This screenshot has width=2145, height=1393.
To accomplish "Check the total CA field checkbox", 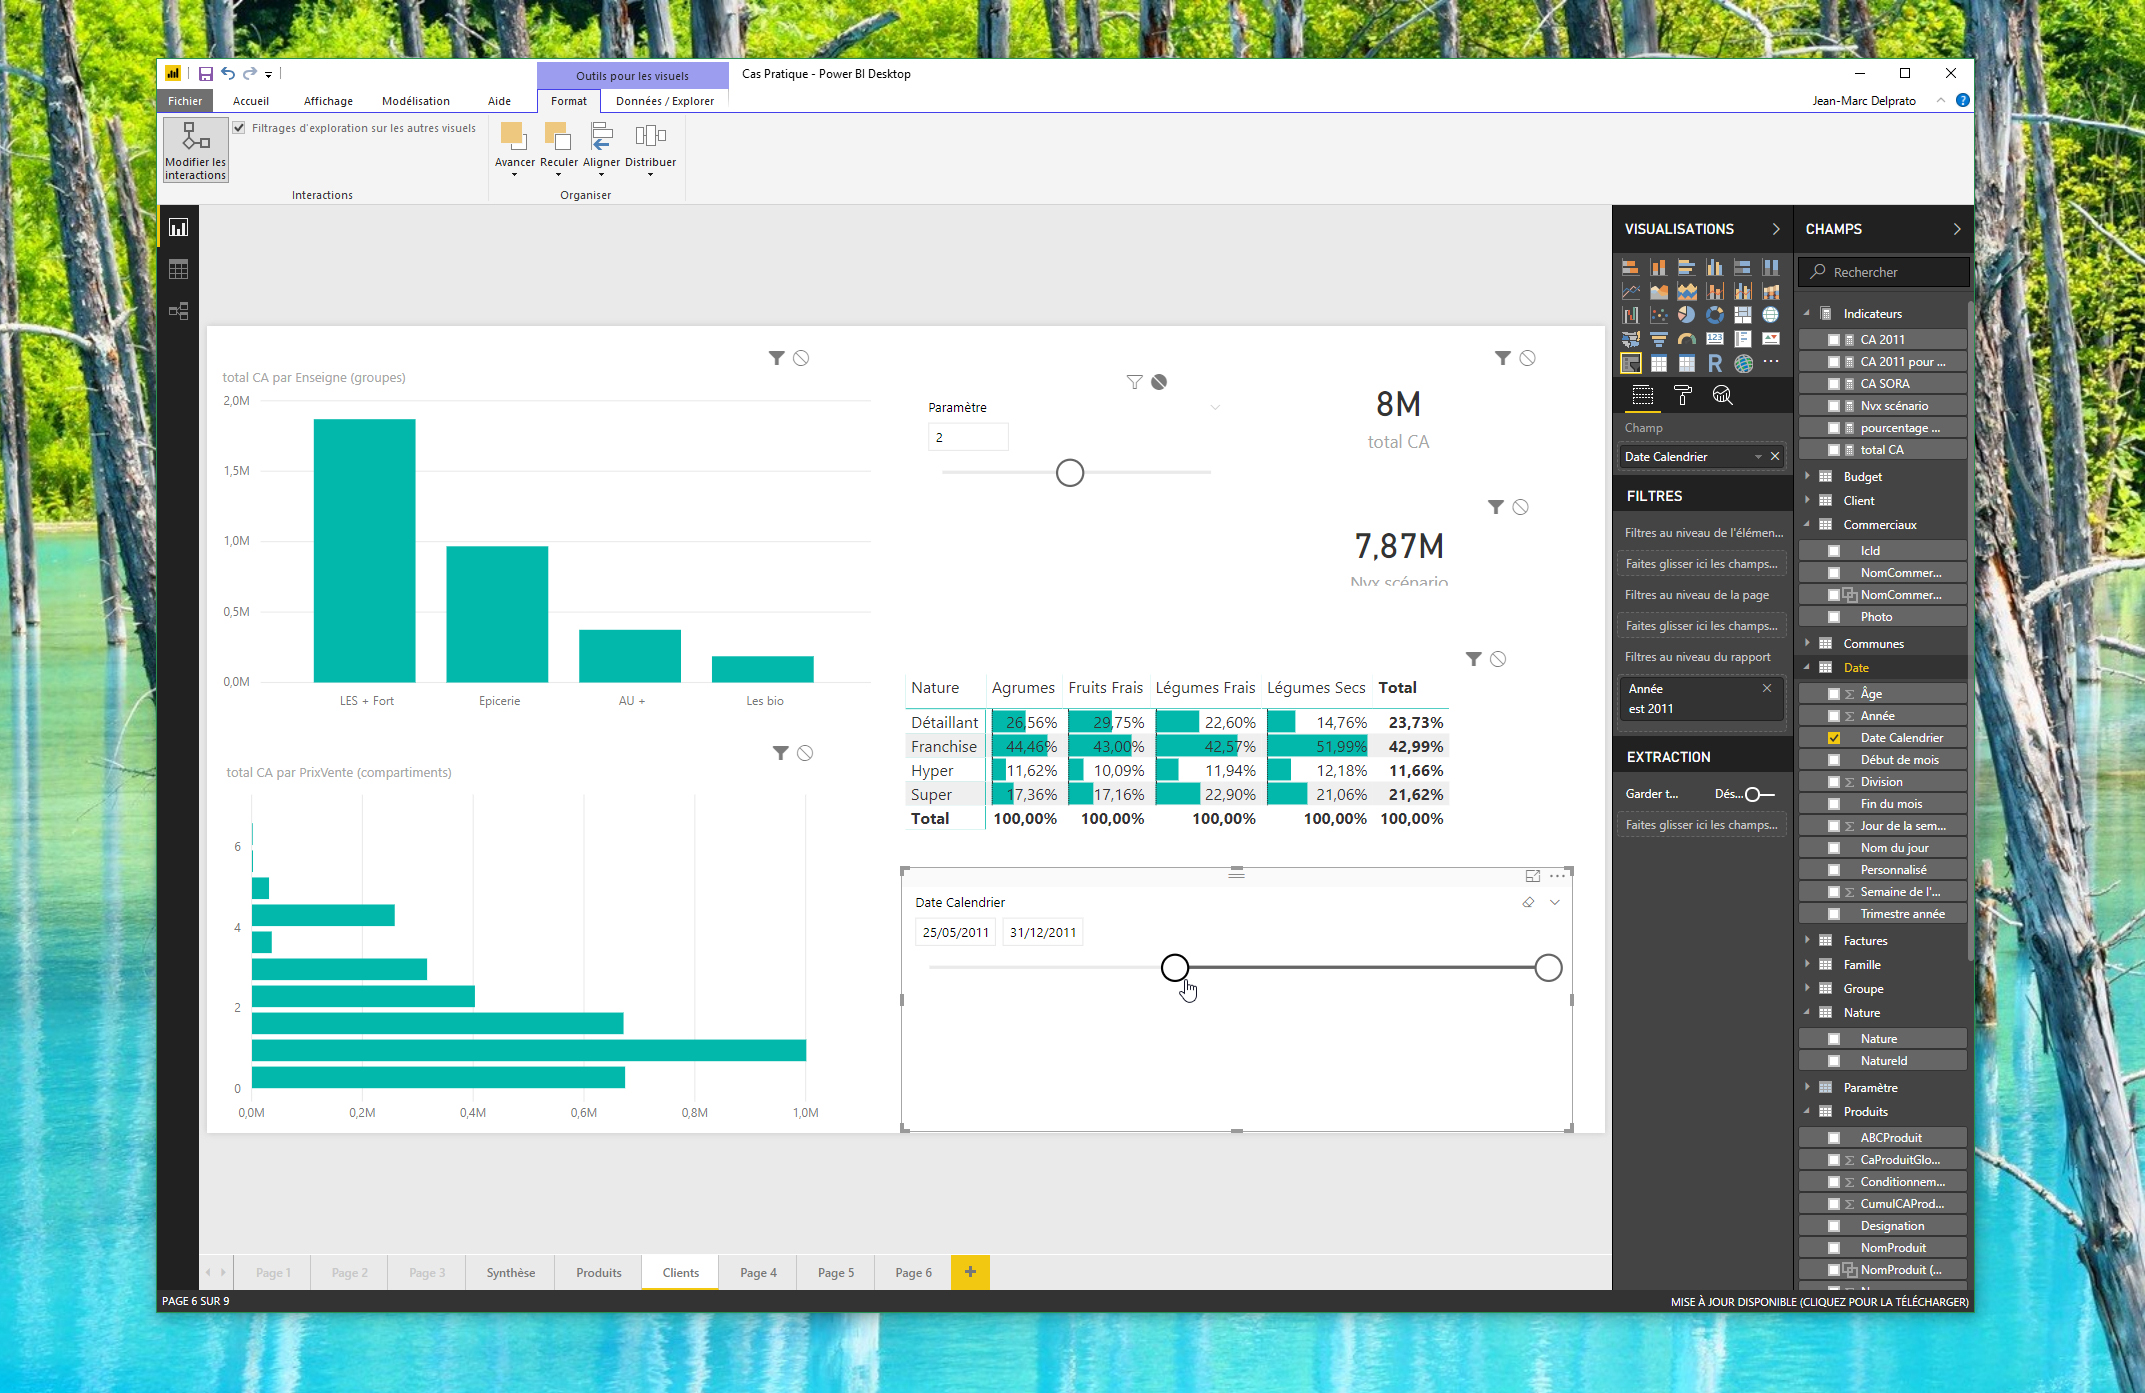I will [x=1833, y=450].
